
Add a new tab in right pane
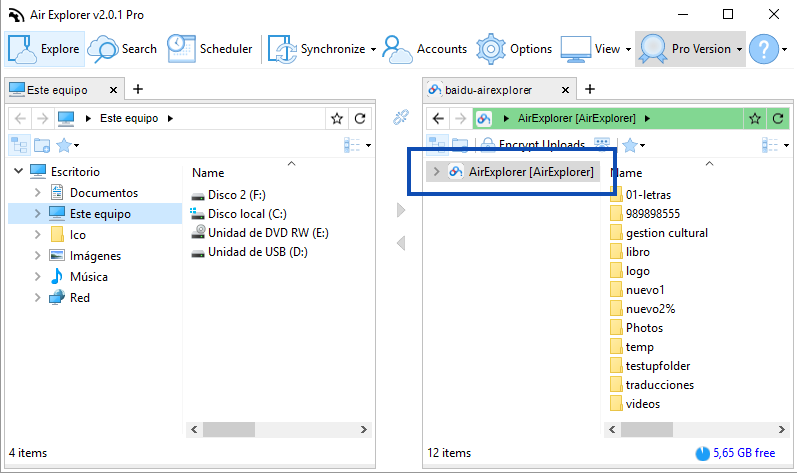coord(590,89)
